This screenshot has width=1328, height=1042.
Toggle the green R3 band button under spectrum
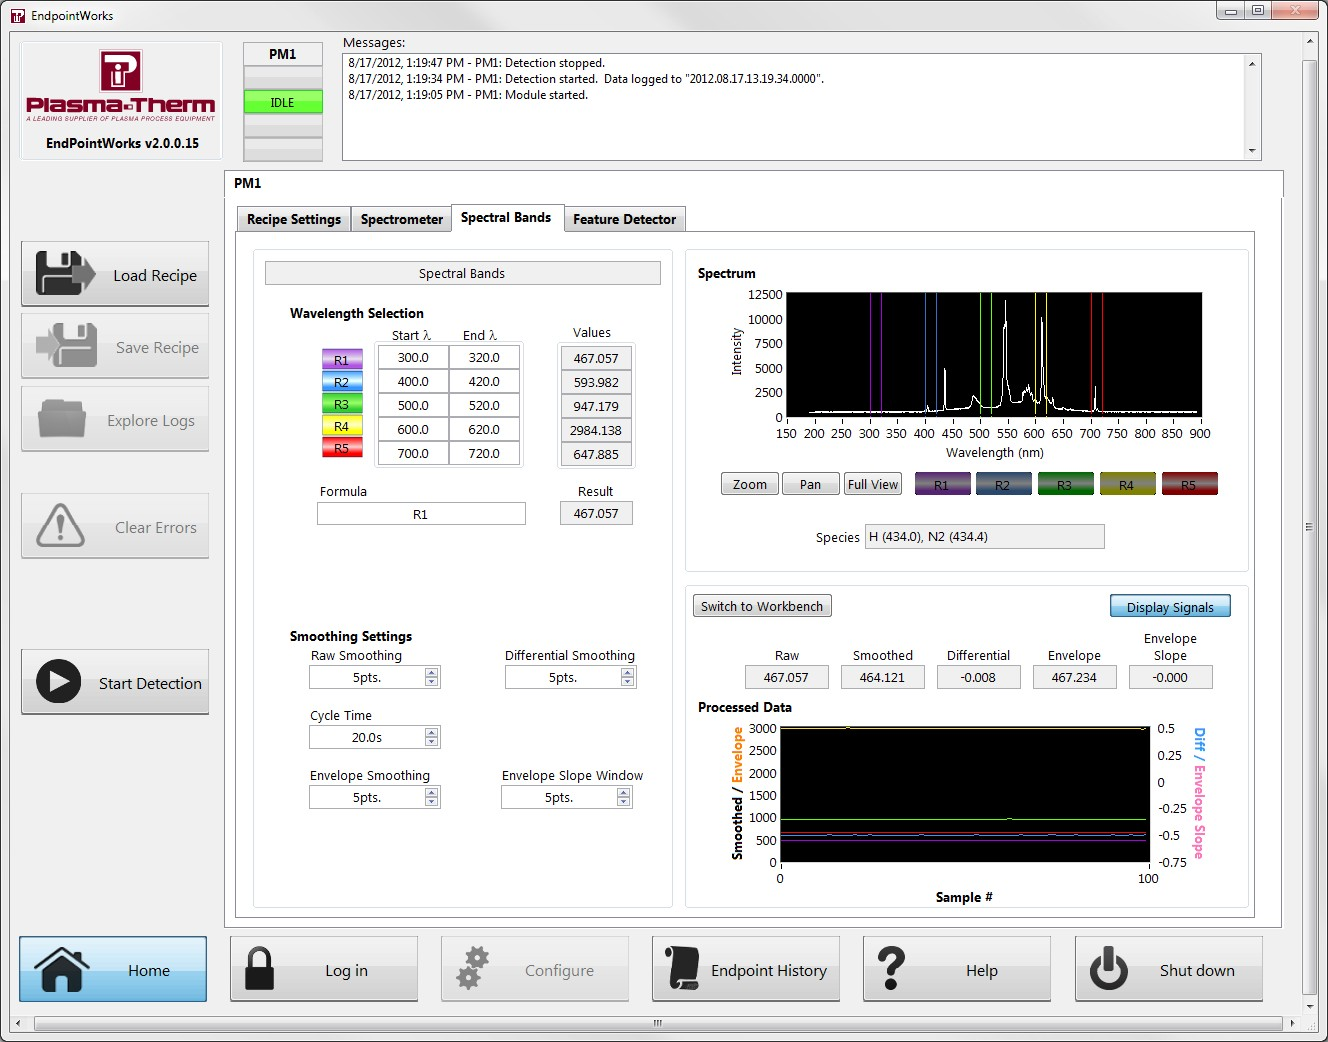coord(1065,484)
